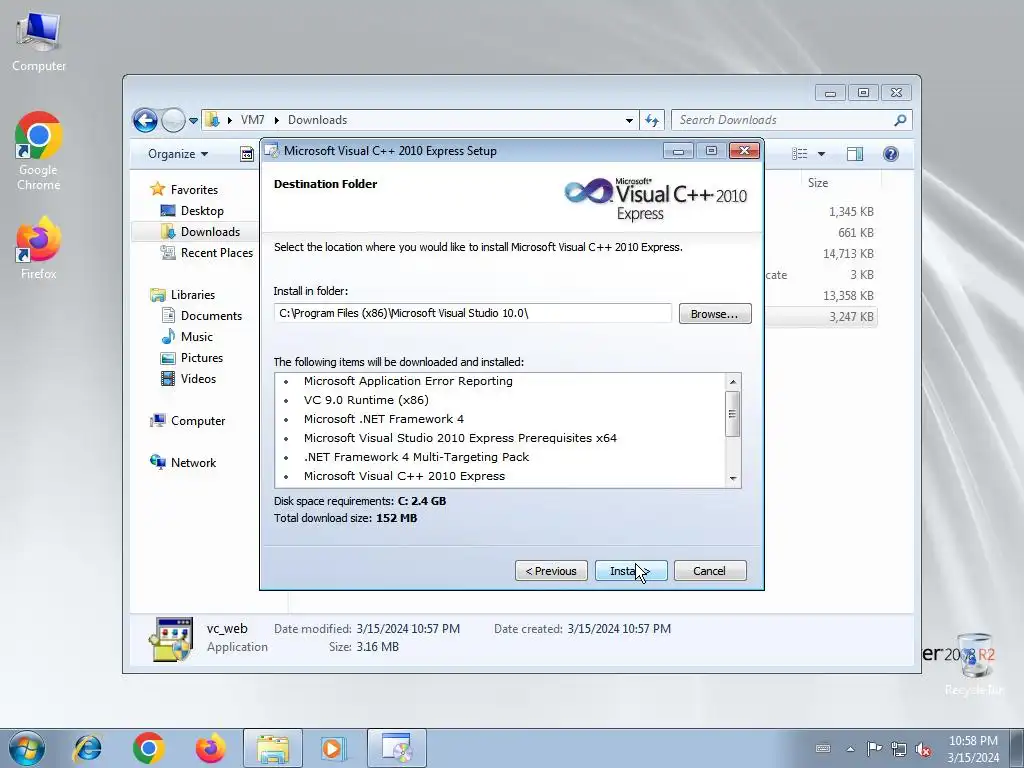Viewport: 1024px width, 768px height.
Task: Open Pictures library in navigation pane
Action: tap(202, 358)
